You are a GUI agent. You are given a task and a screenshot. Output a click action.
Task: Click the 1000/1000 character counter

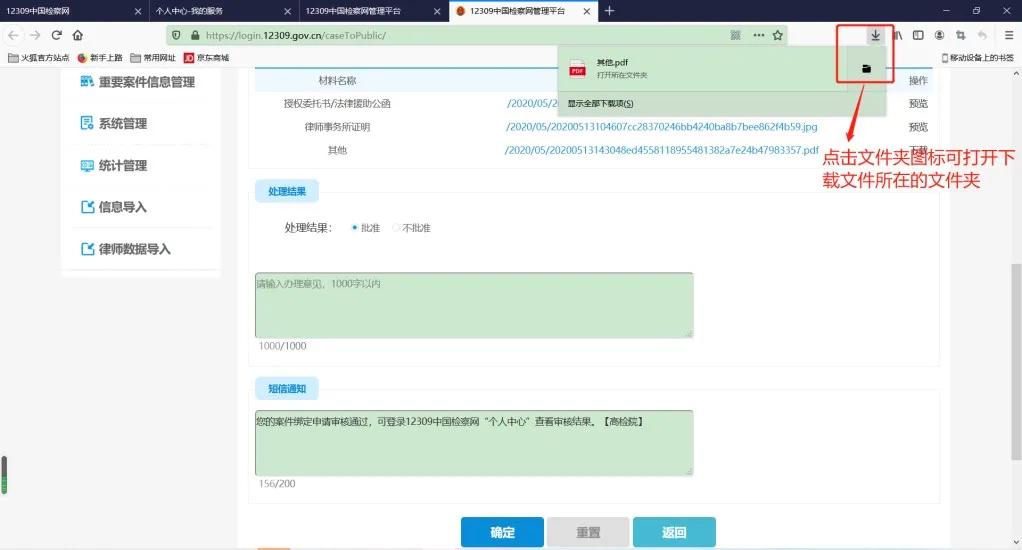tap(282, 346)
